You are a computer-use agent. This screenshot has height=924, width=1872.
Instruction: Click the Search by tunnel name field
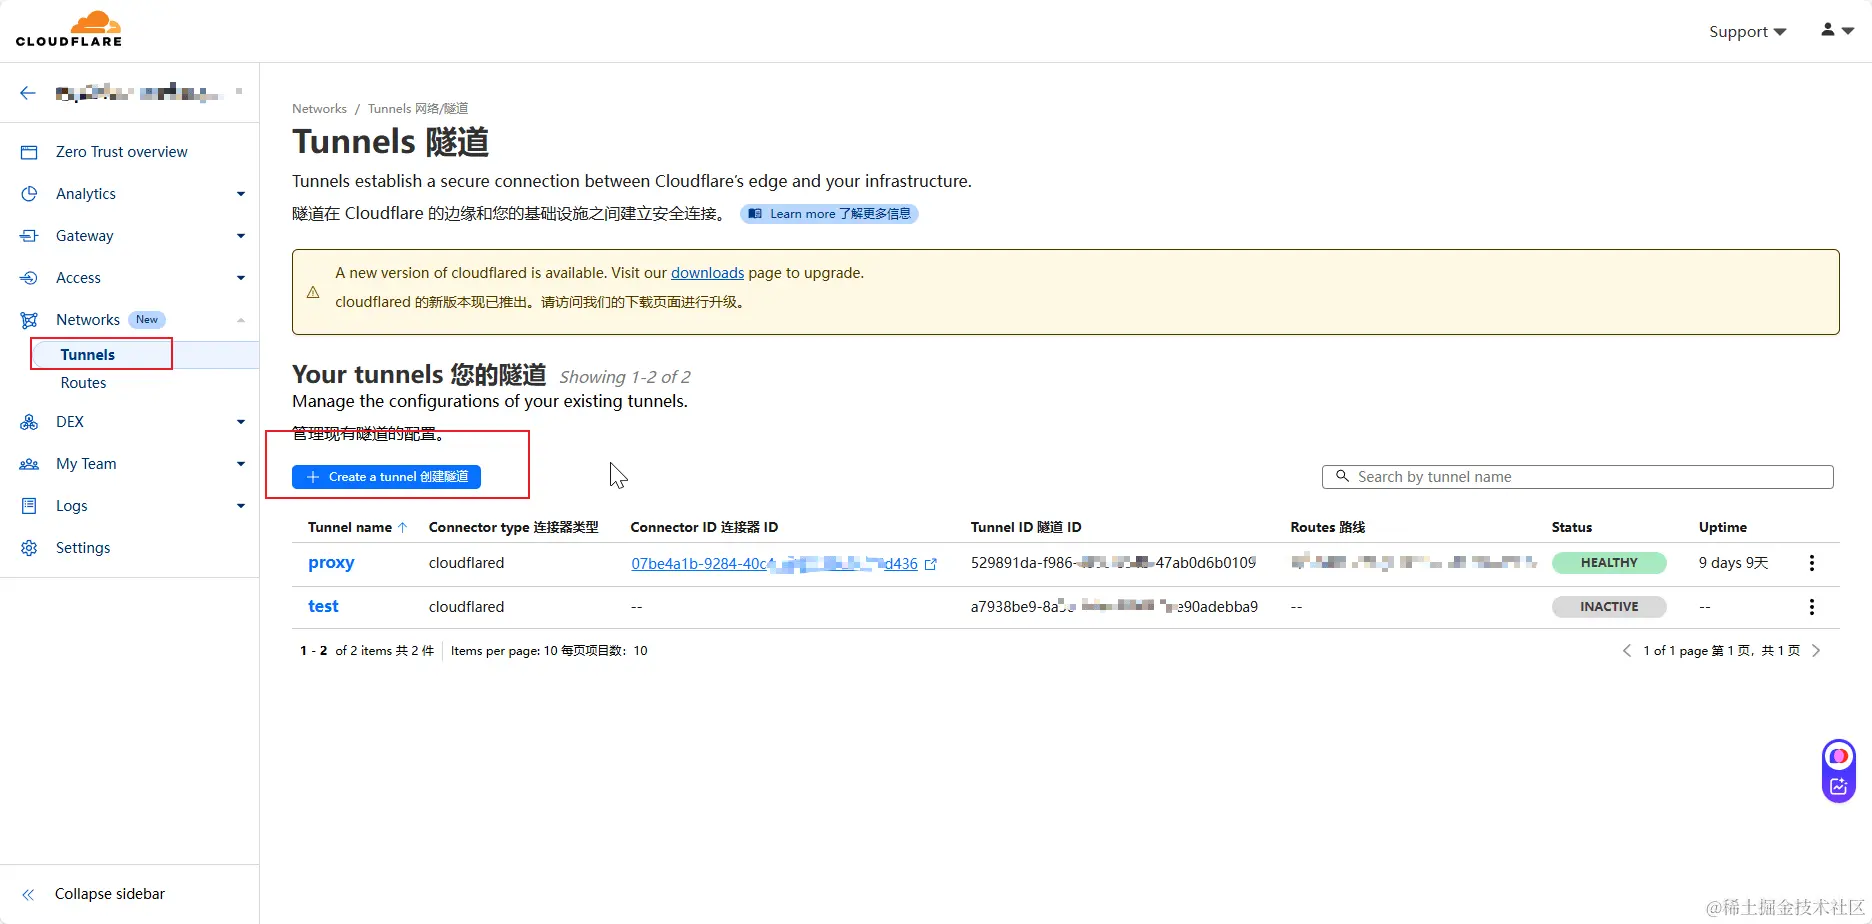coord(1577,477)
